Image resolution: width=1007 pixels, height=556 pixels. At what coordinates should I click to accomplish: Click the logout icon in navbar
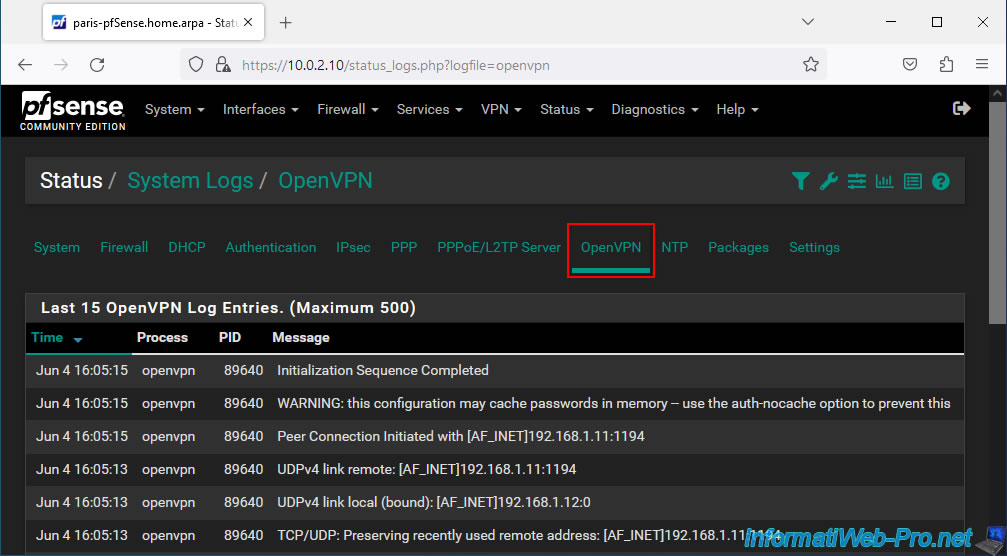click(961, 109)
